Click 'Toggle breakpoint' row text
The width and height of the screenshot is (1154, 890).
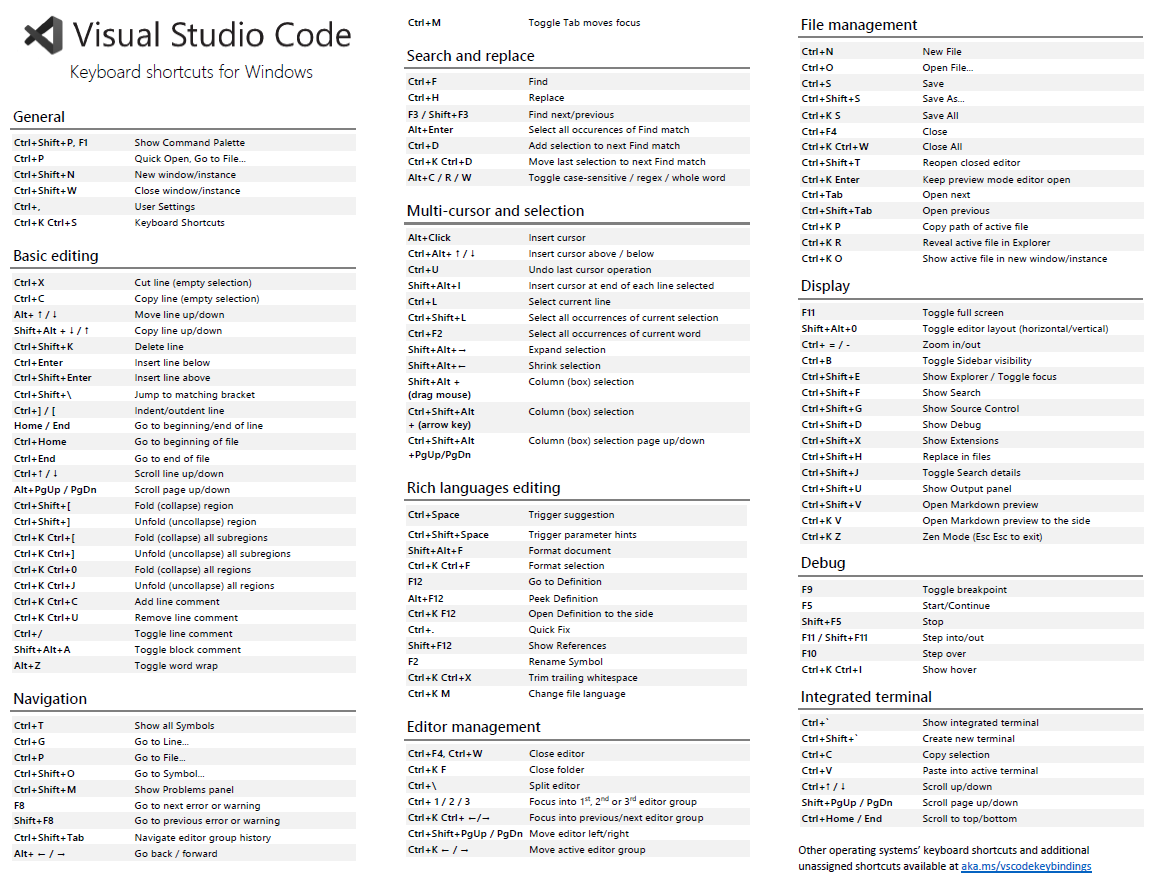(x=964, y=590)
